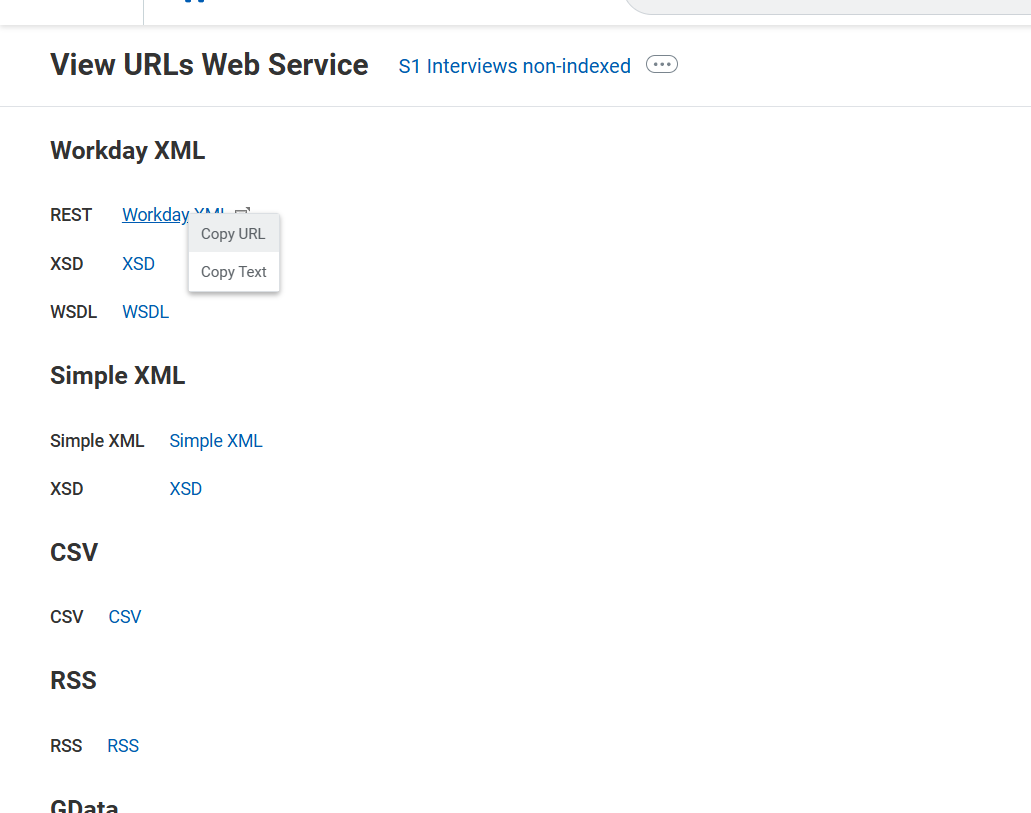Select Copy URL from the context menu
1031x813 pixels.
click(232, 233)
